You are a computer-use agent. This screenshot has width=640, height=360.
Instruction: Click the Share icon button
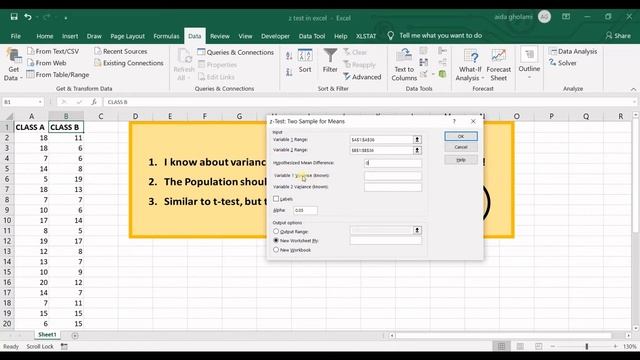[x=618, y=36]
